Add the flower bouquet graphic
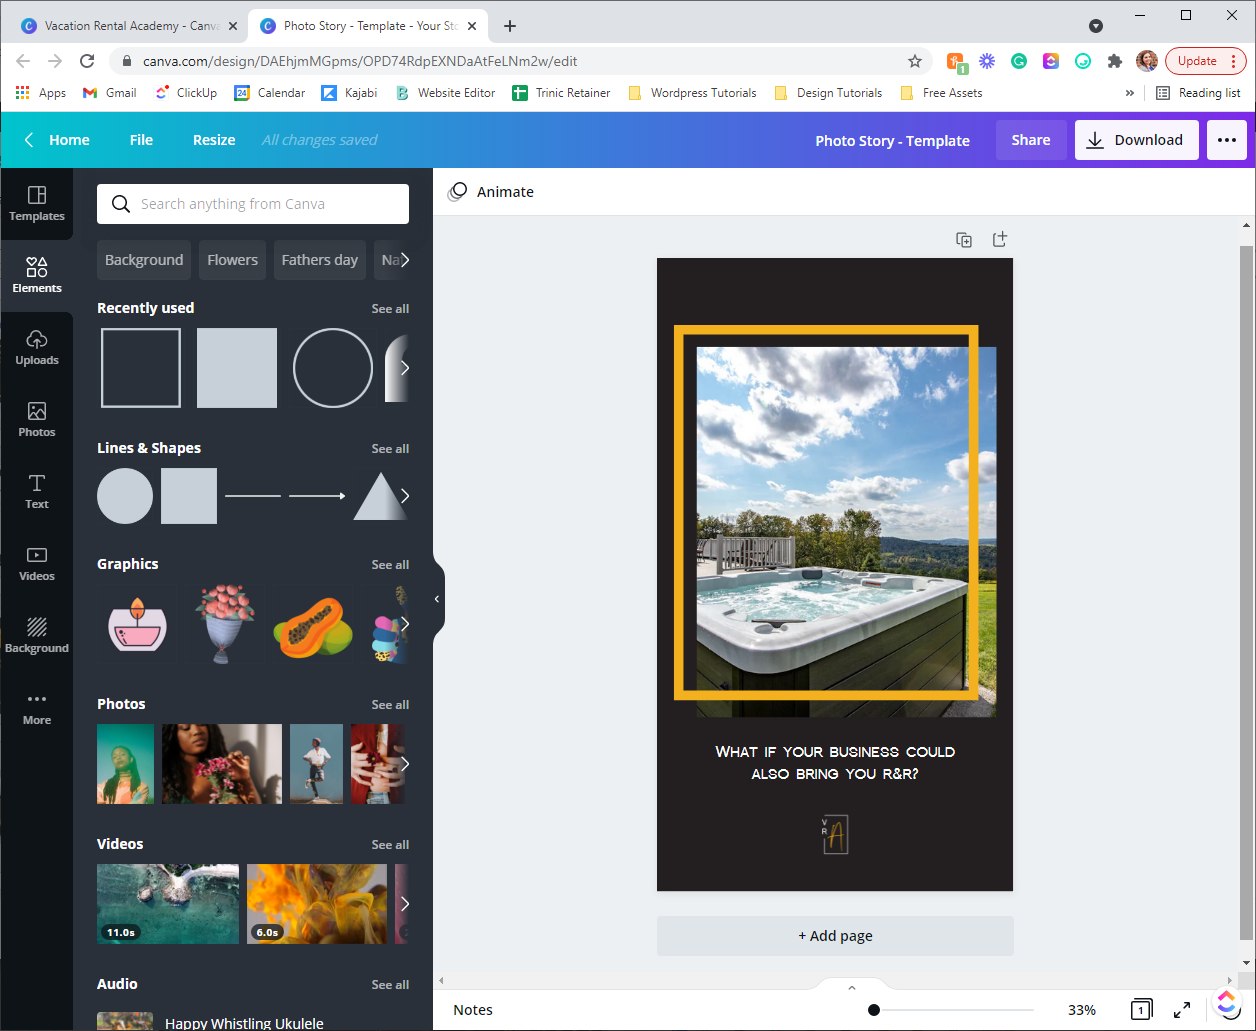 tap(225, 624)
